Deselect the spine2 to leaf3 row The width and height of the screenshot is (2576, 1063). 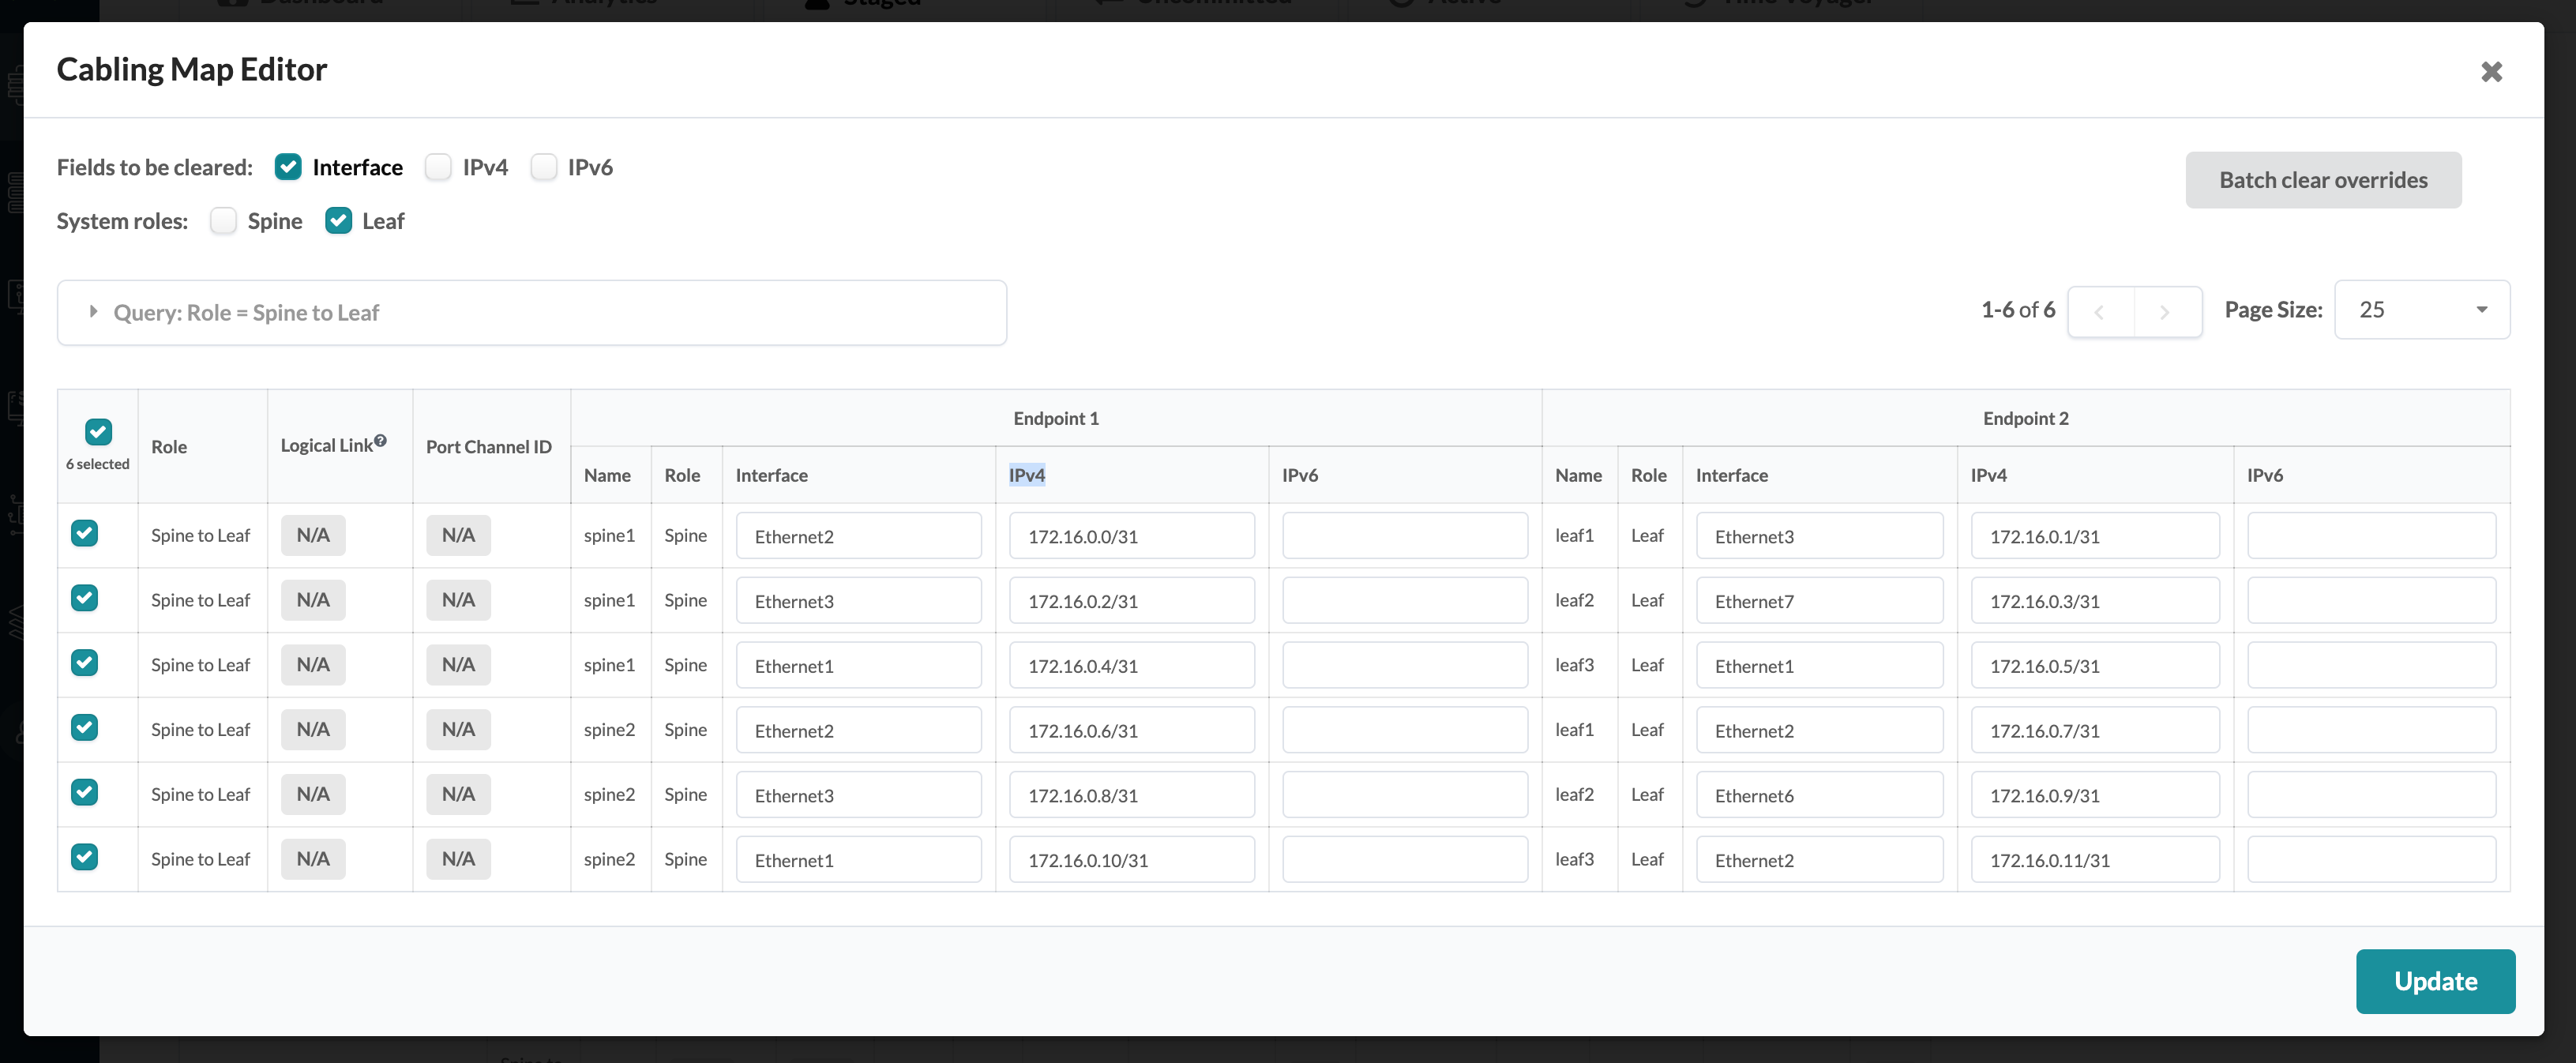85,857
